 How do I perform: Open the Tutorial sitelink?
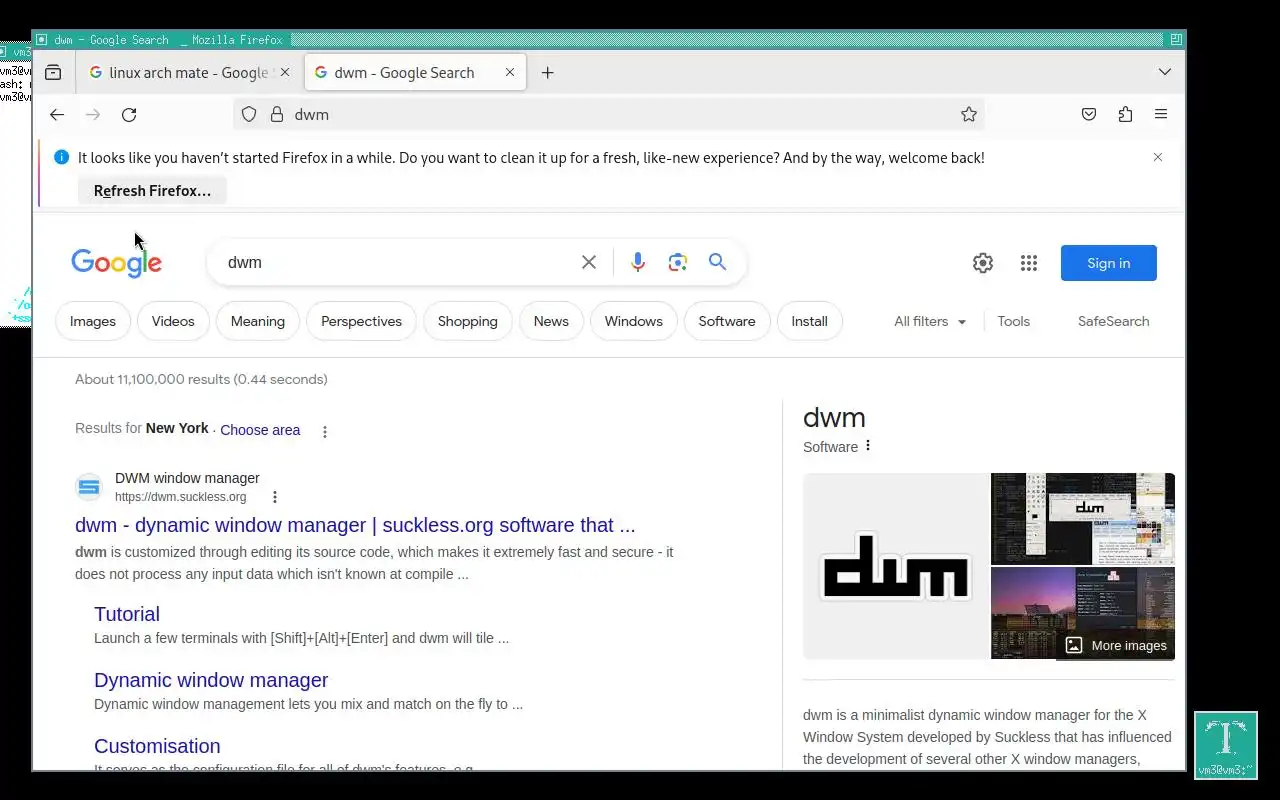tap(127, 614)
